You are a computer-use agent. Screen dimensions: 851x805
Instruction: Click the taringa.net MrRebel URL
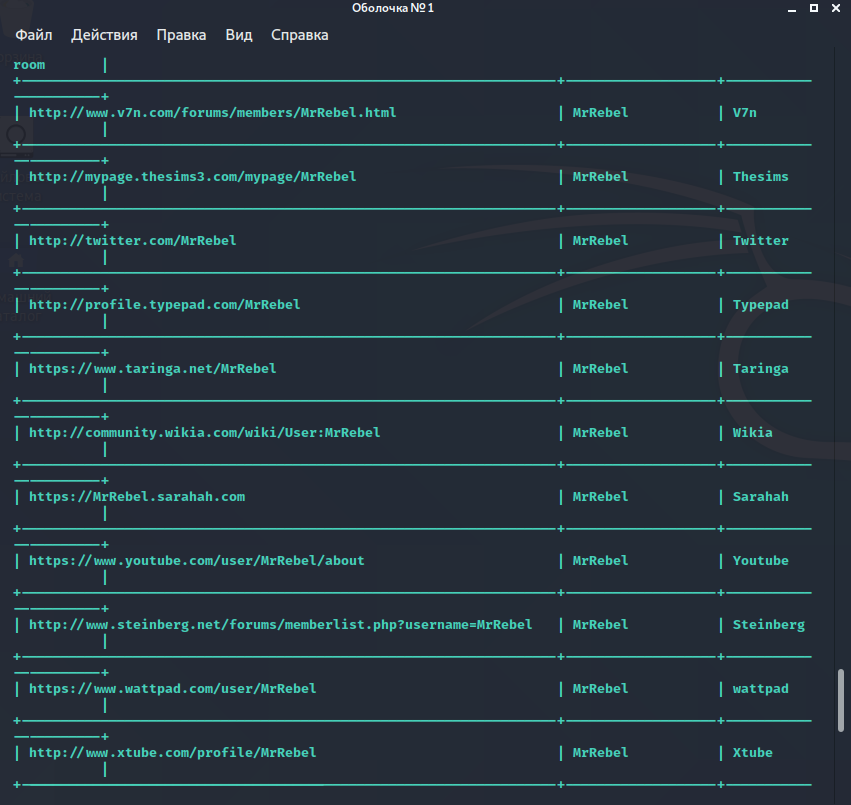coord(152,369)
